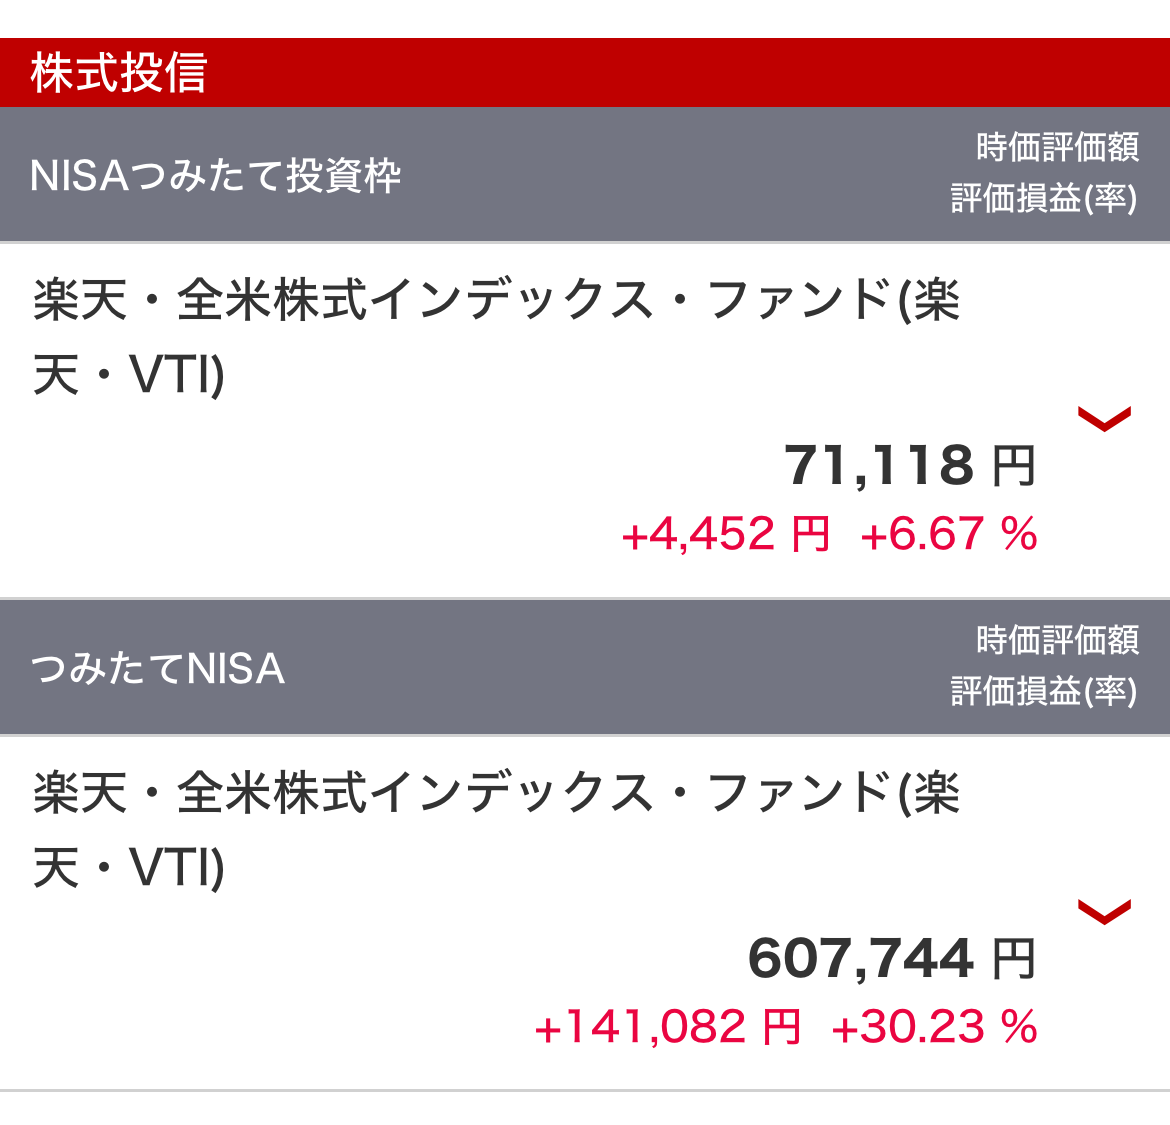Tap 時価評価額 label in NISAつみたて投資枠 header
Viewport: 1170px width, 1125px height.
point(1057,148)
